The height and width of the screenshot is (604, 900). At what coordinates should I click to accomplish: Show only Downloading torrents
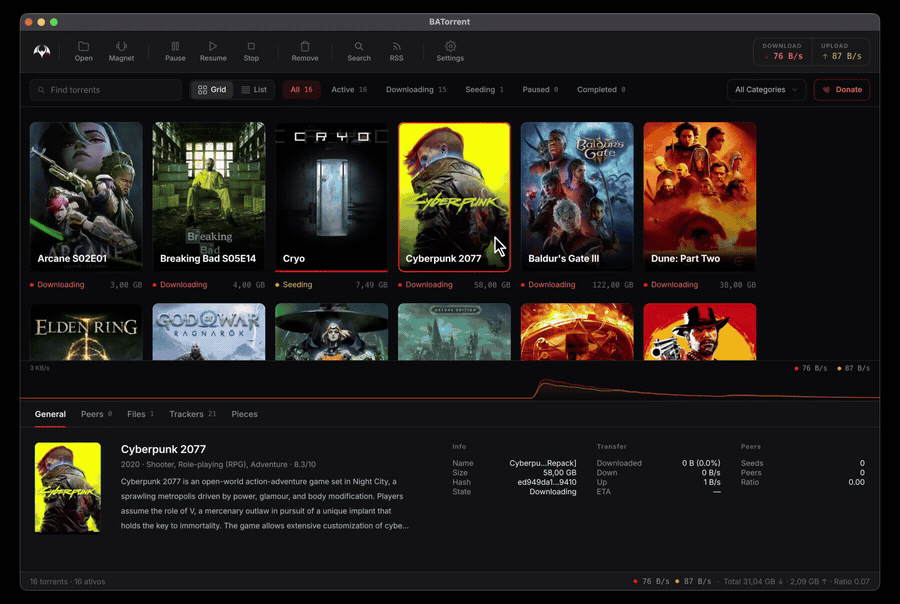[416, 90]
